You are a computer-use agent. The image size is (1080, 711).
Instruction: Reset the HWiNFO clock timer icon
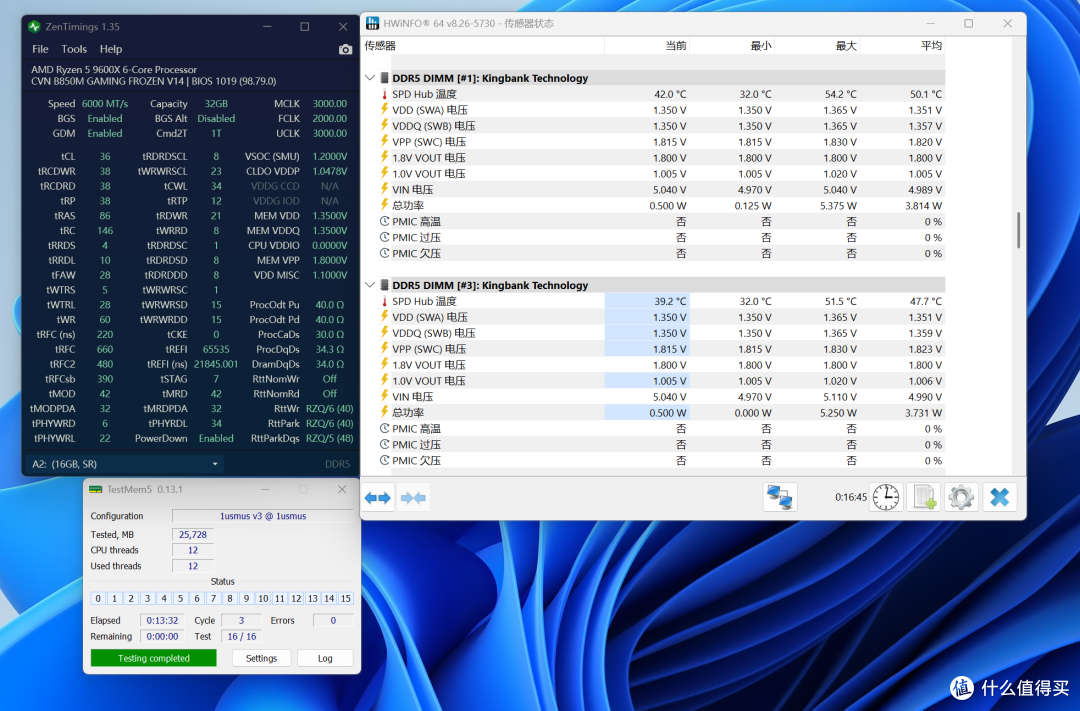pos(886,497)
